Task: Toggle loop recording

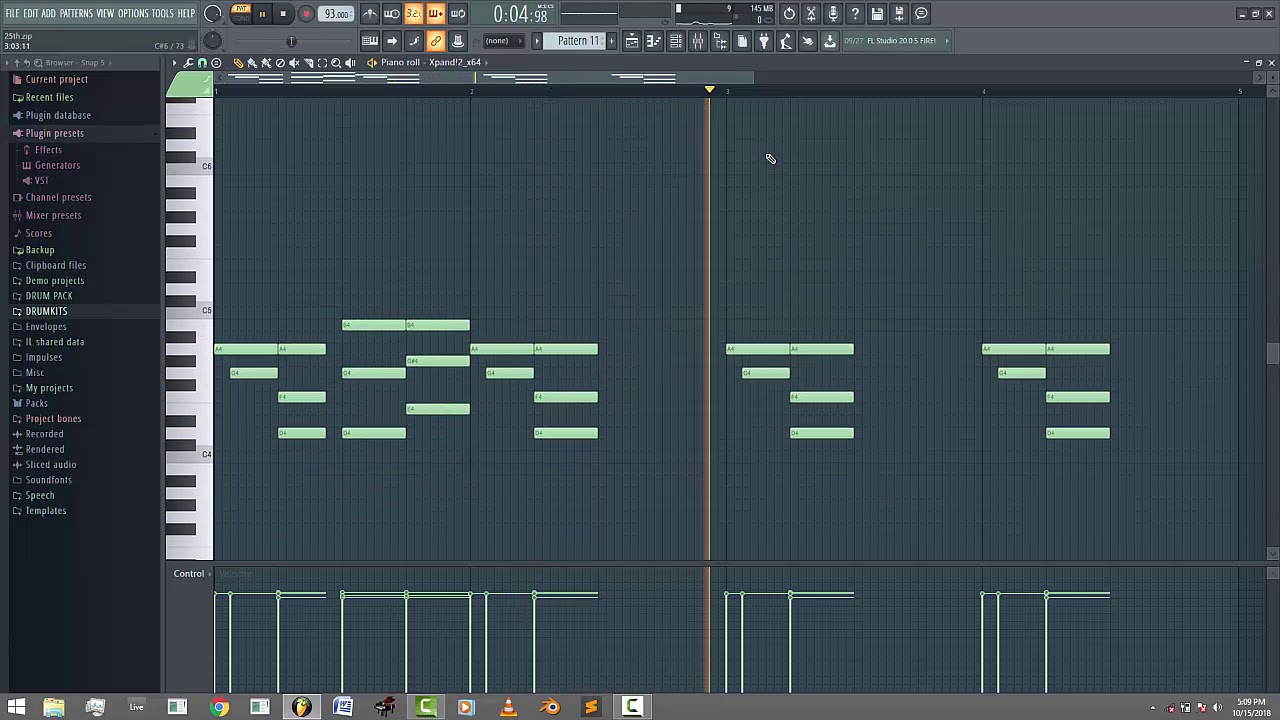Action: click(458, 13)
